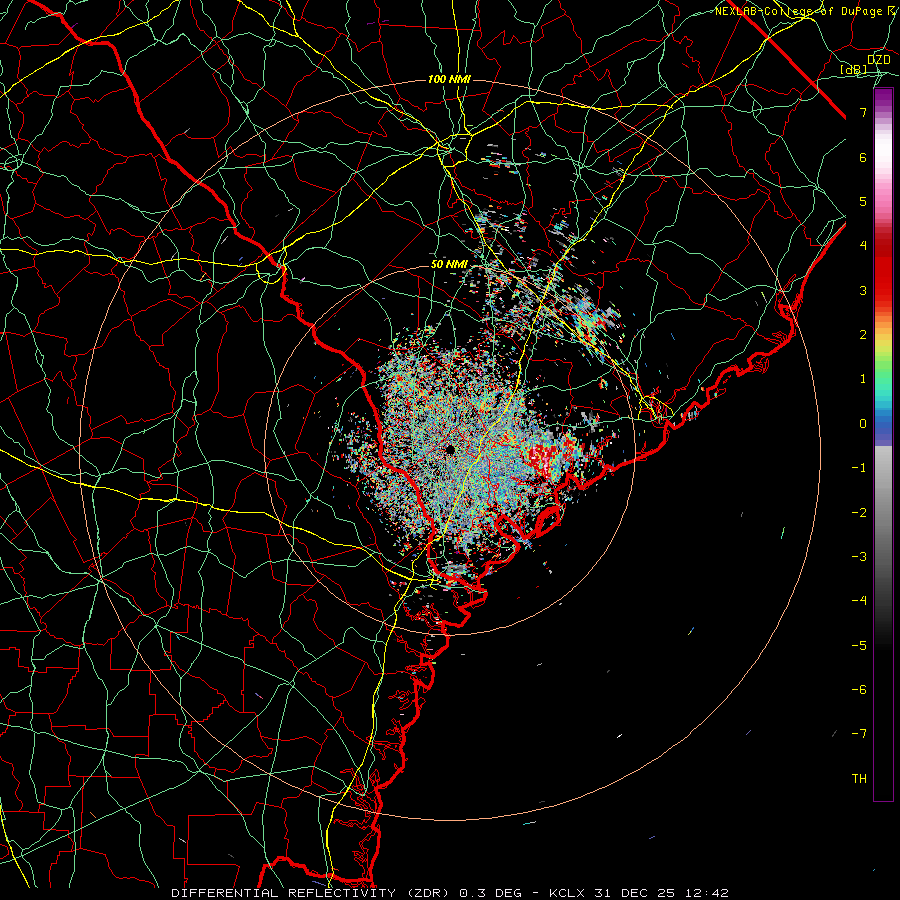Click the -1 value label on the color scale
900x900 pixels.
859,468
